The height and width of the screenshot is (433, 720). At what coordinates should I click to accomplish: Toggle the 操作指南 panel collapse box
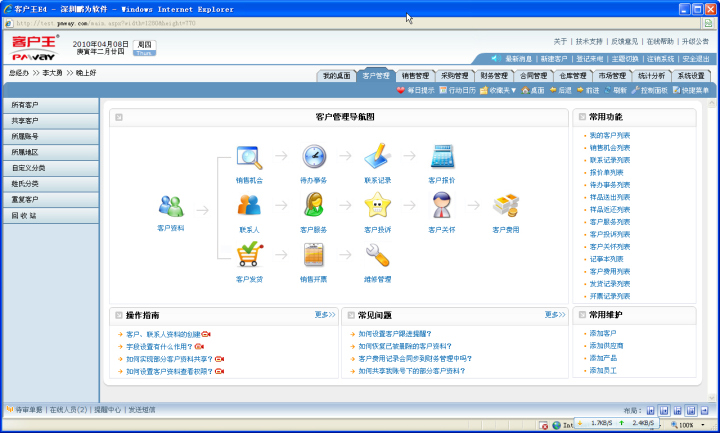pos(119,315)
